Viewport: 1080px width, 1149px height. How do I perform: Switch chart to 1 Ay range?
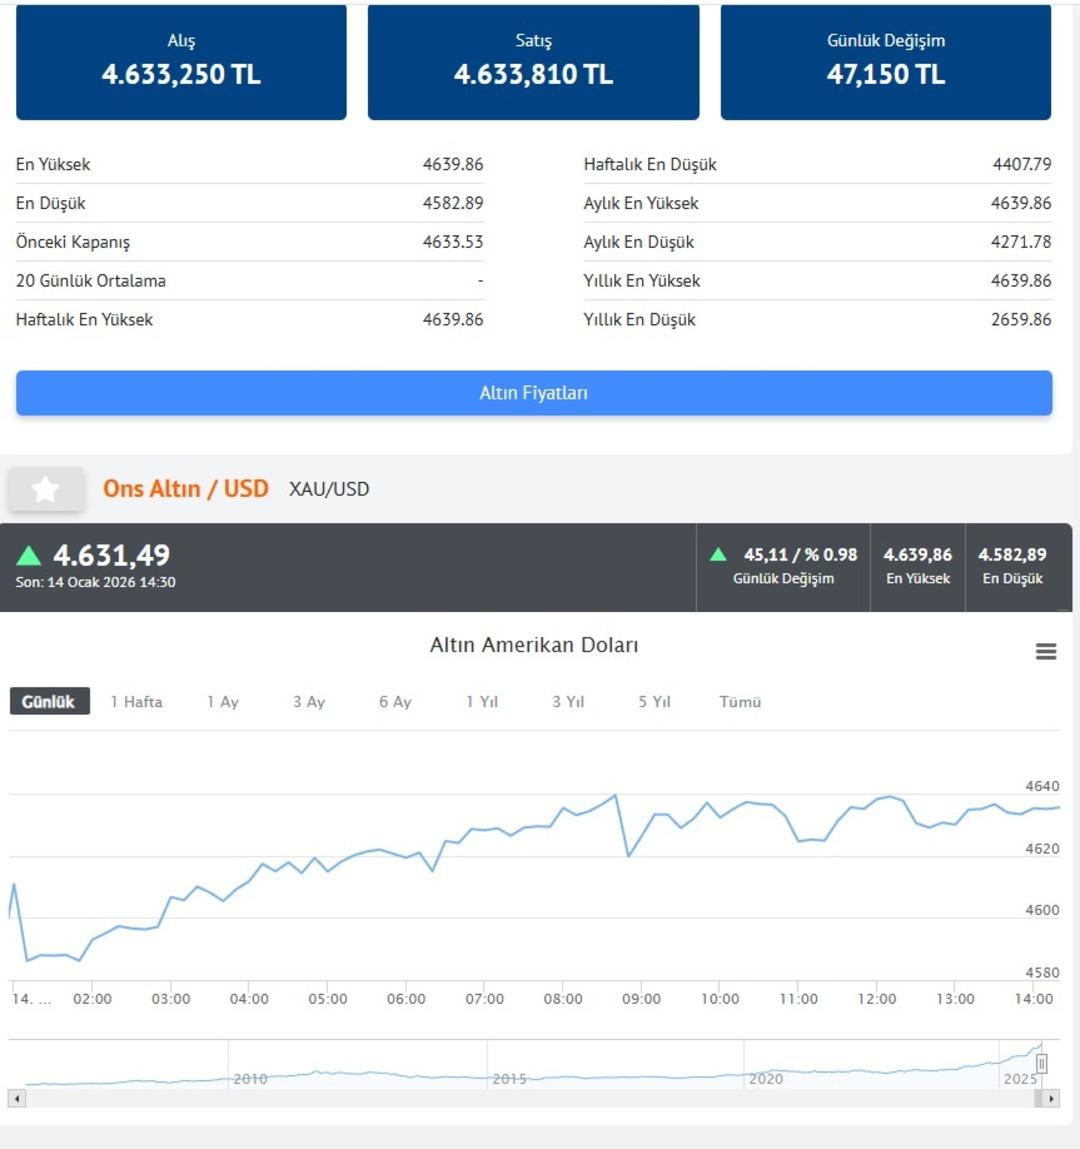pos(222,702)
